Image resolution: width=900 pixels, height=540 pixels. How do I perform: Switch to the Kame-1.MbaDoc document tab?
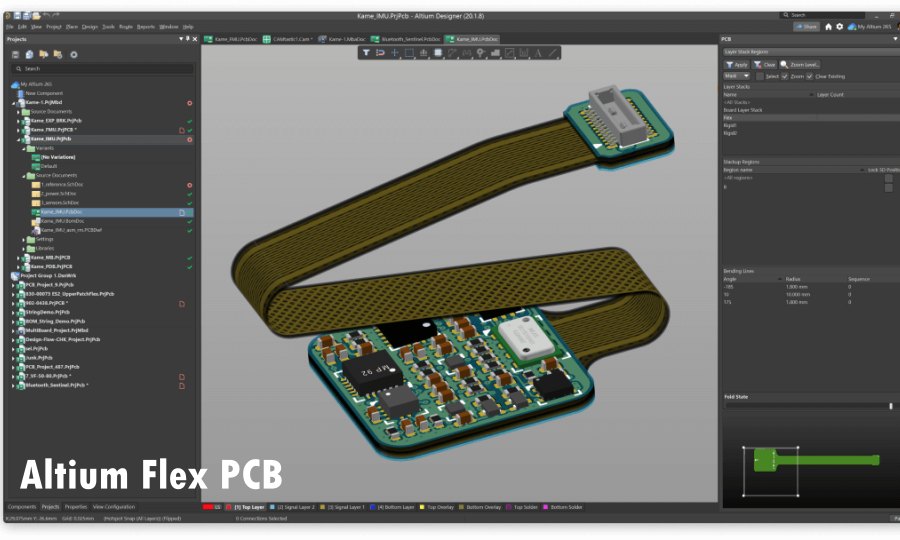click(342, 39)
